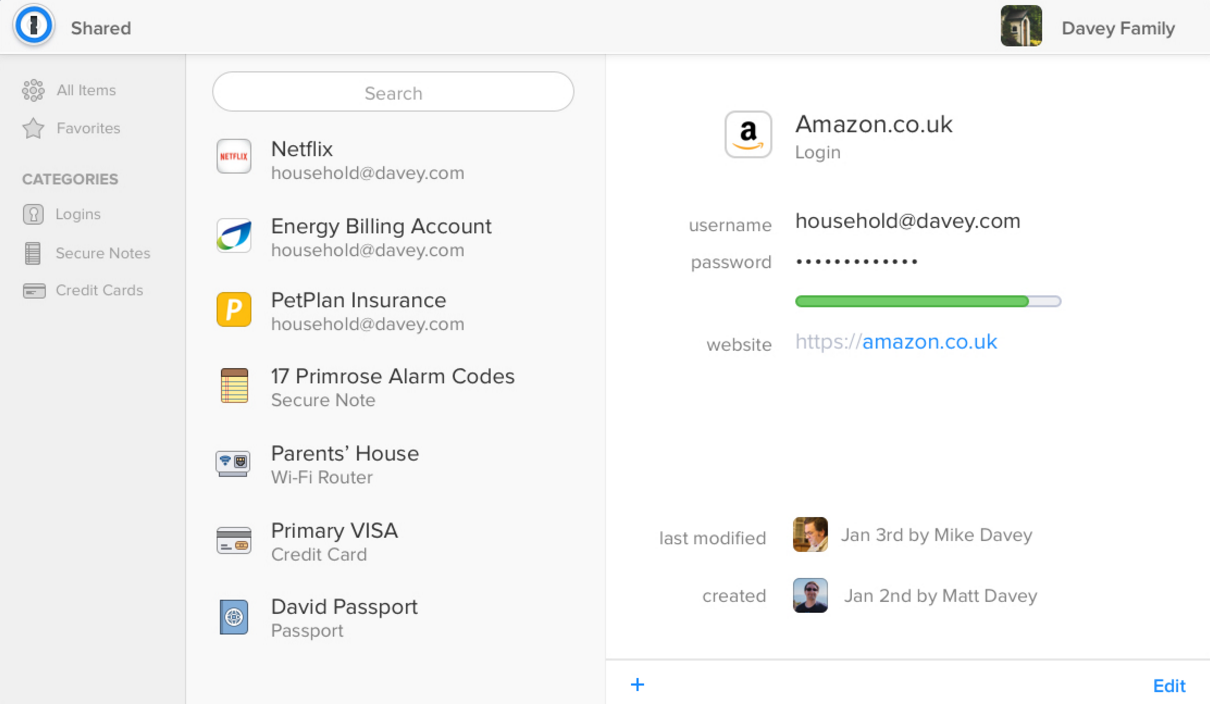Open the Davey Family account avatar

(x=1021, y=27)
